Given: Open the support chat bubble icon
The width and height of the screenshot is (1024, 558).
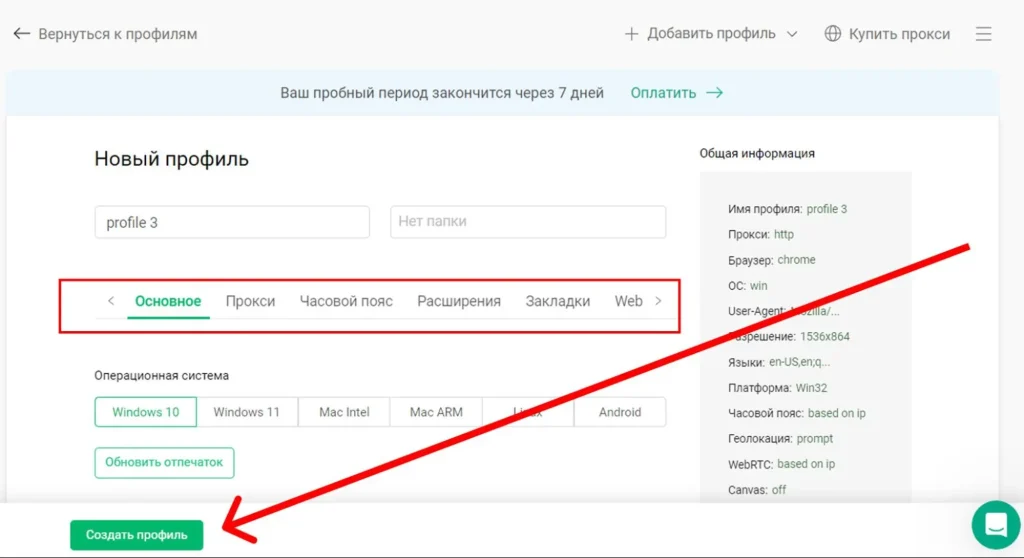Looking at the screenshot, I should coord(996,525).
